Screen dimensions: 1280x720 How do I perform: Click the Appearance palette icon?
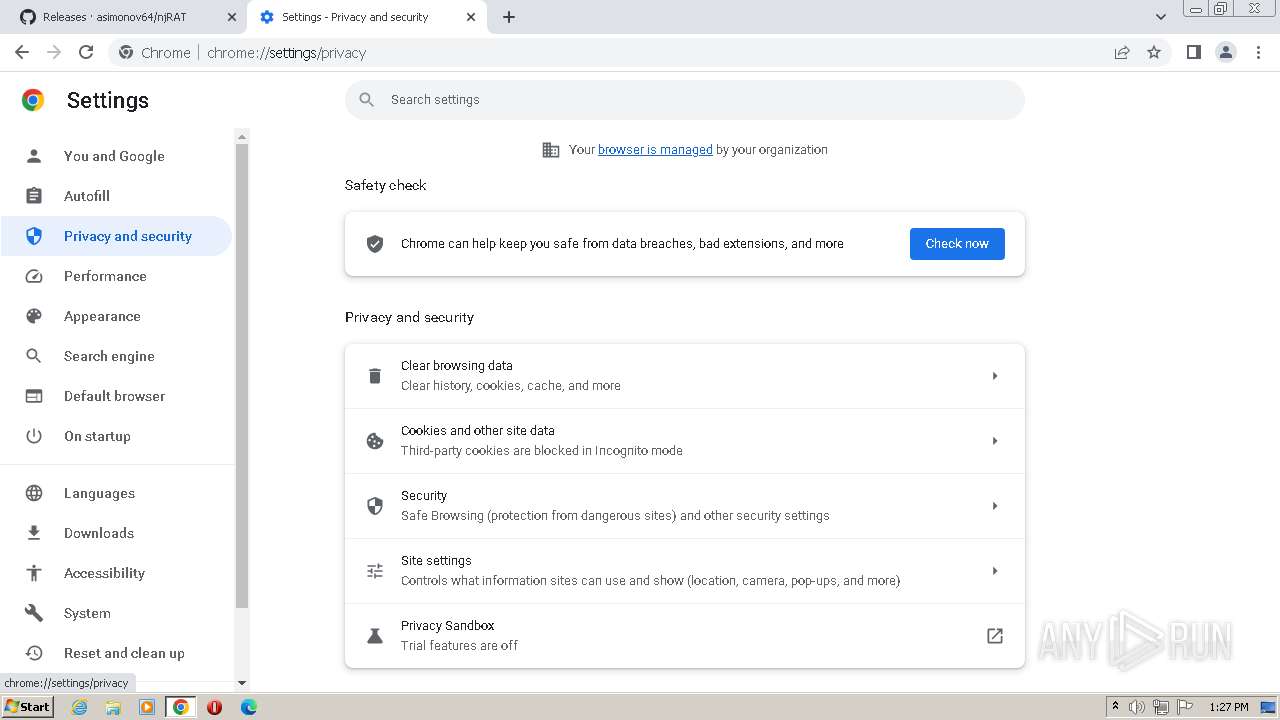[34, 316]
